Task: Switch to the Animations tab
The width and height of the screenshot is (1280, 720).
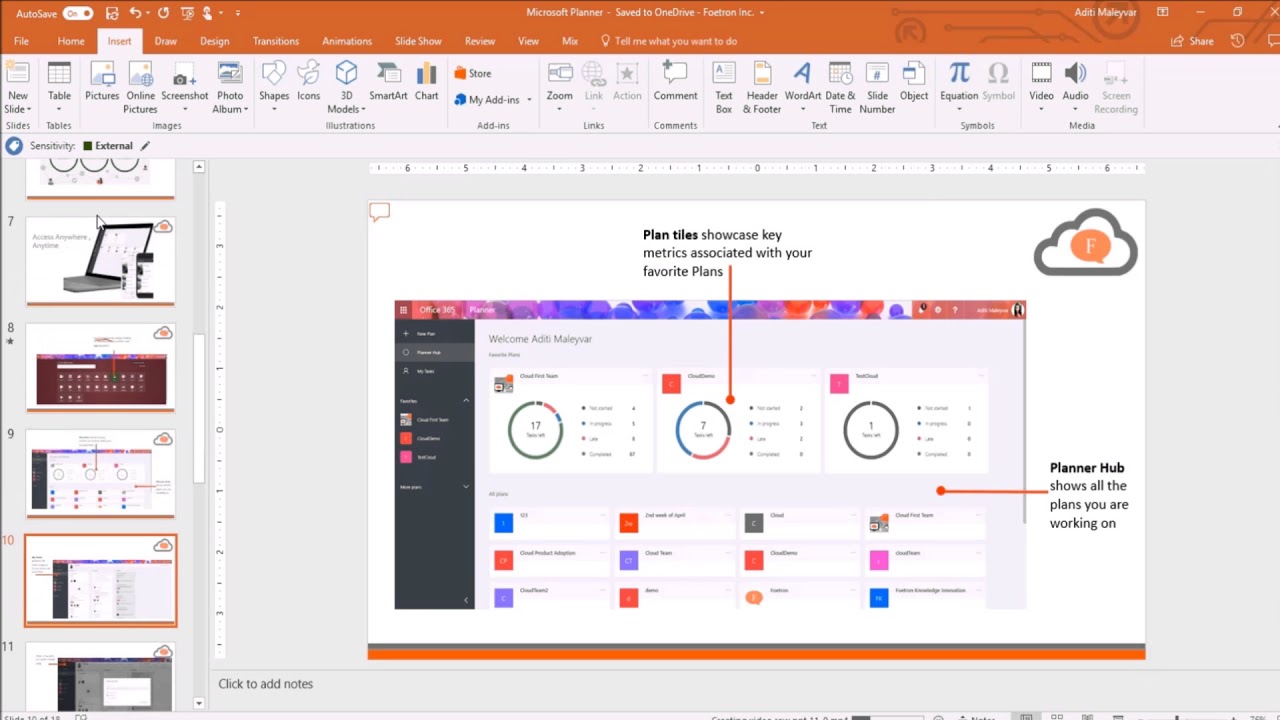Action: coord(347,41)
